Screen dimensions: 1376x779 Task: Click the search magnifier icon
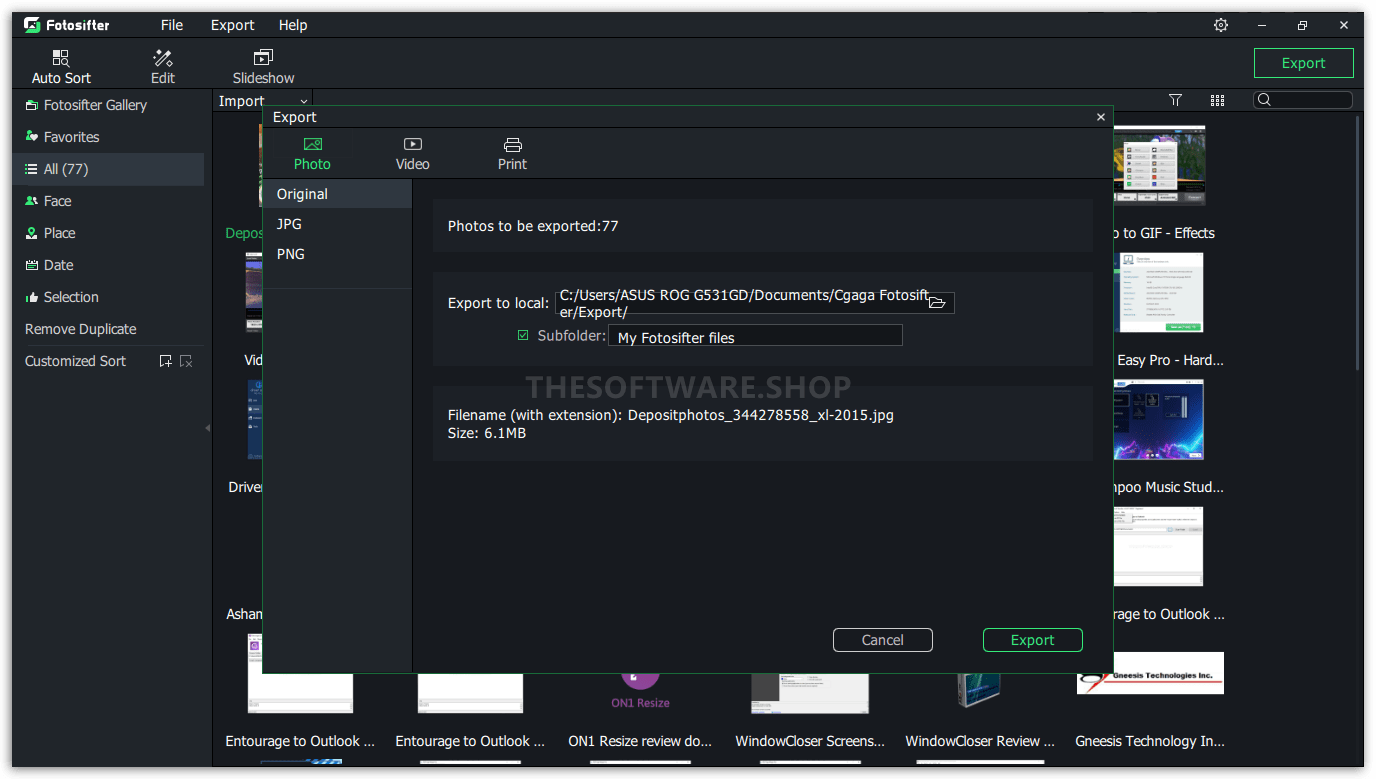(1264, 100)
